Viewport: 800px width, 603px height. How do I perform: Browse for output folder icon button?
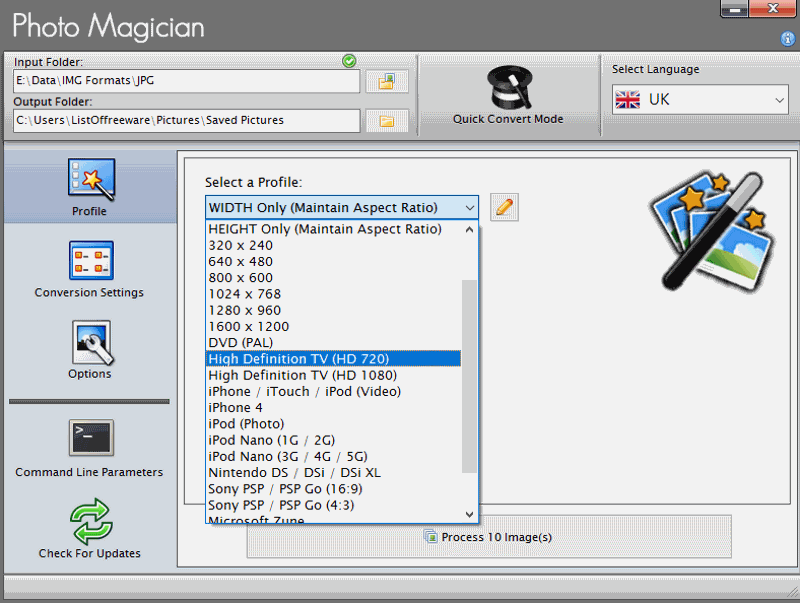[387, 121]
